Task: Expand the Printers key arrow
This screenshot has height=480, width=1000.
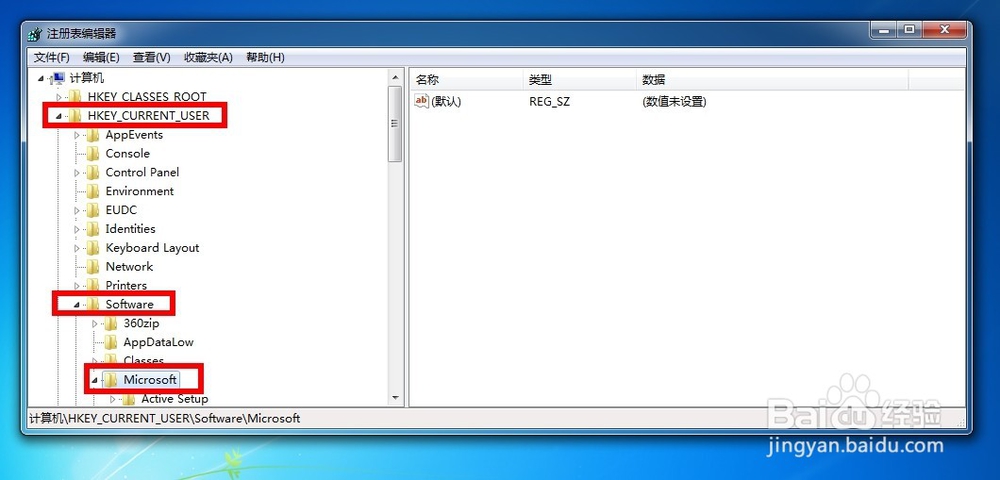Action: pos(77,286)
